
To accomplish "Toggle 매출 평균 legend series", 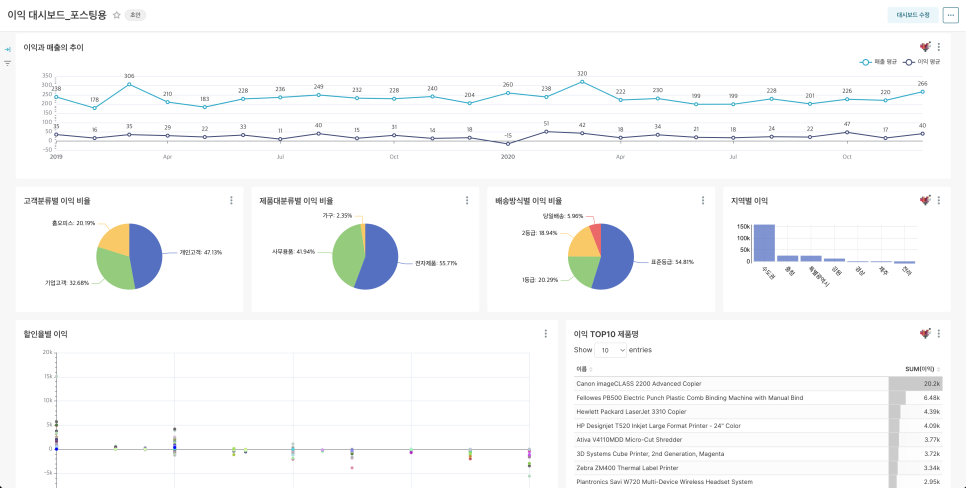I will click(879, 62).
